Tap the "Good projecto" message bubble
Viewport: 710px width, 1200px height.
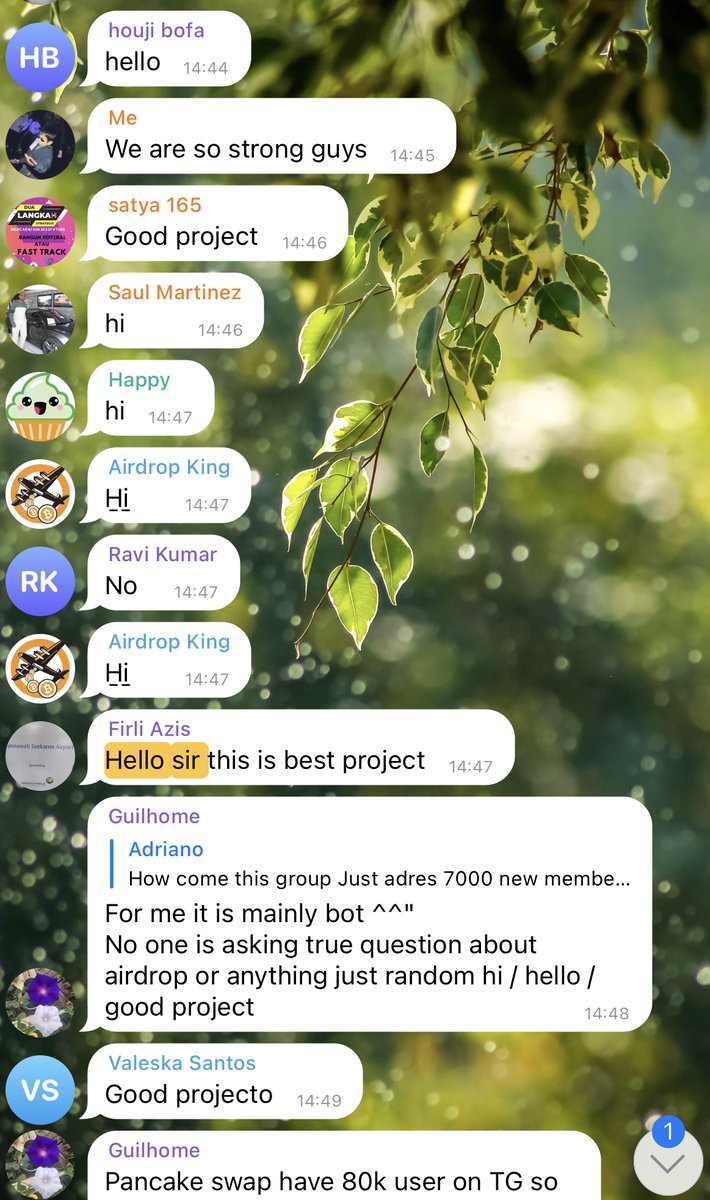tap(225, 1082)
